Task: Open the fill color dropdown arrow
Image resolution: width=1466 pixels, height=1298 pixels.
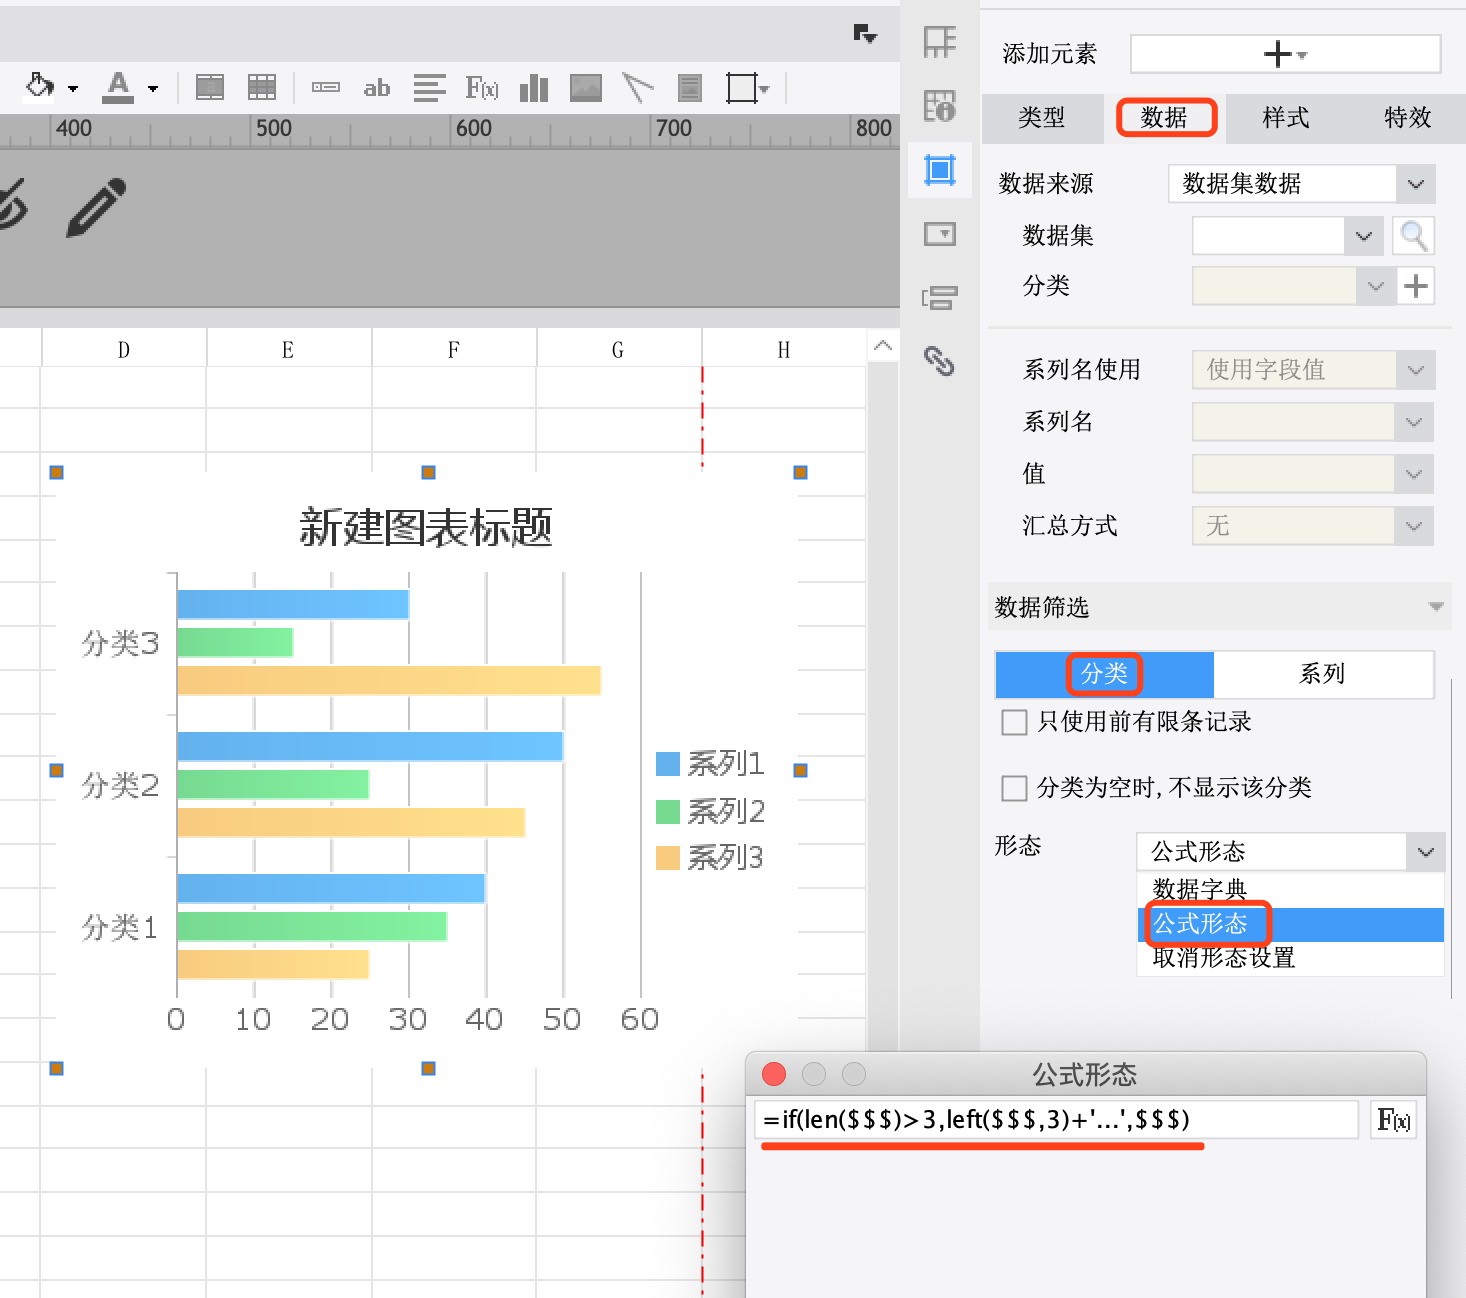Action: [x=73, y=89]
